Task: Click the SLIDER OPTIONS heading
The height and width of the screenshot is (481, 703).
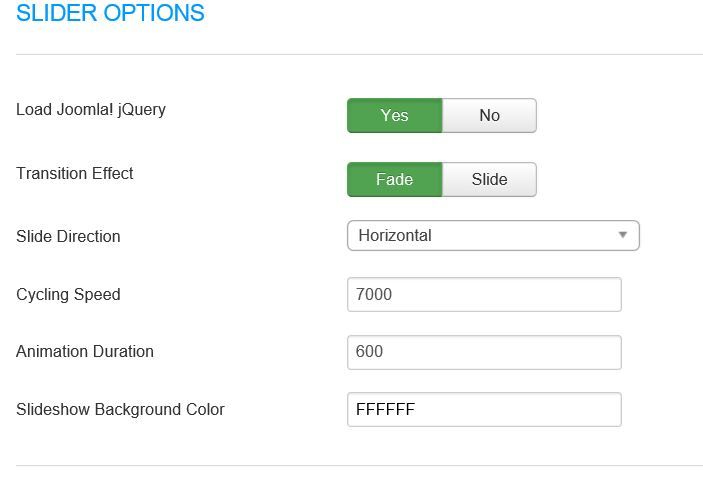Action: pyautogui.click(x=110, y=13)
